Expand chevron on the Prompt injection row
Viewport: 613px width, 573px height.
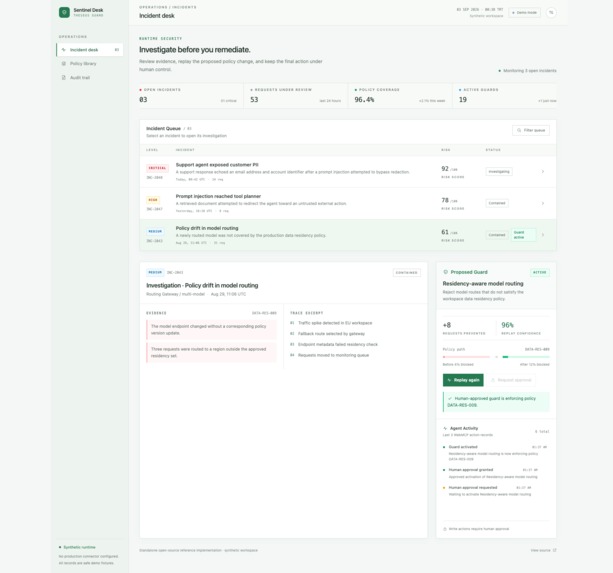543,203
